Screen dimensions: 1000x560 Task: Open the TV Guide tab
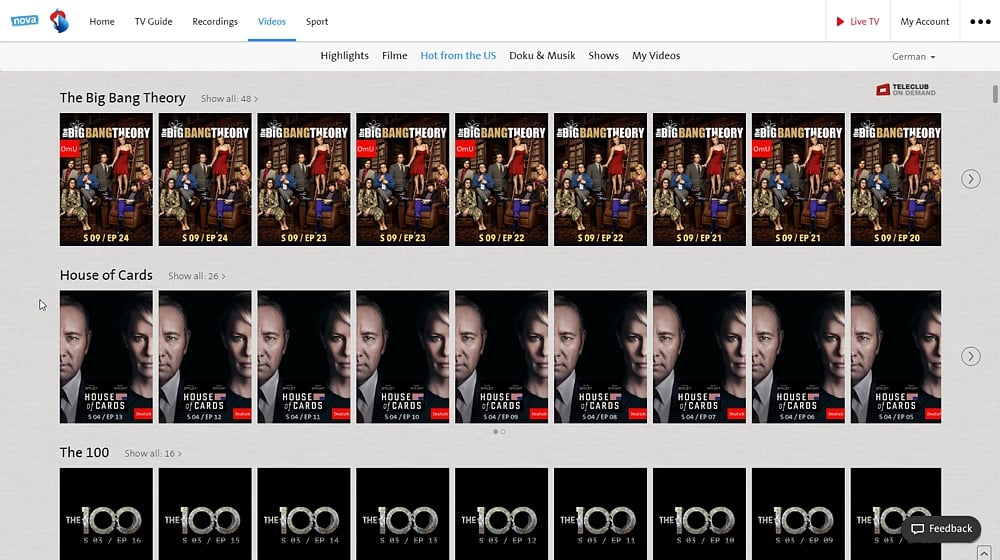(x=153, y=22)
